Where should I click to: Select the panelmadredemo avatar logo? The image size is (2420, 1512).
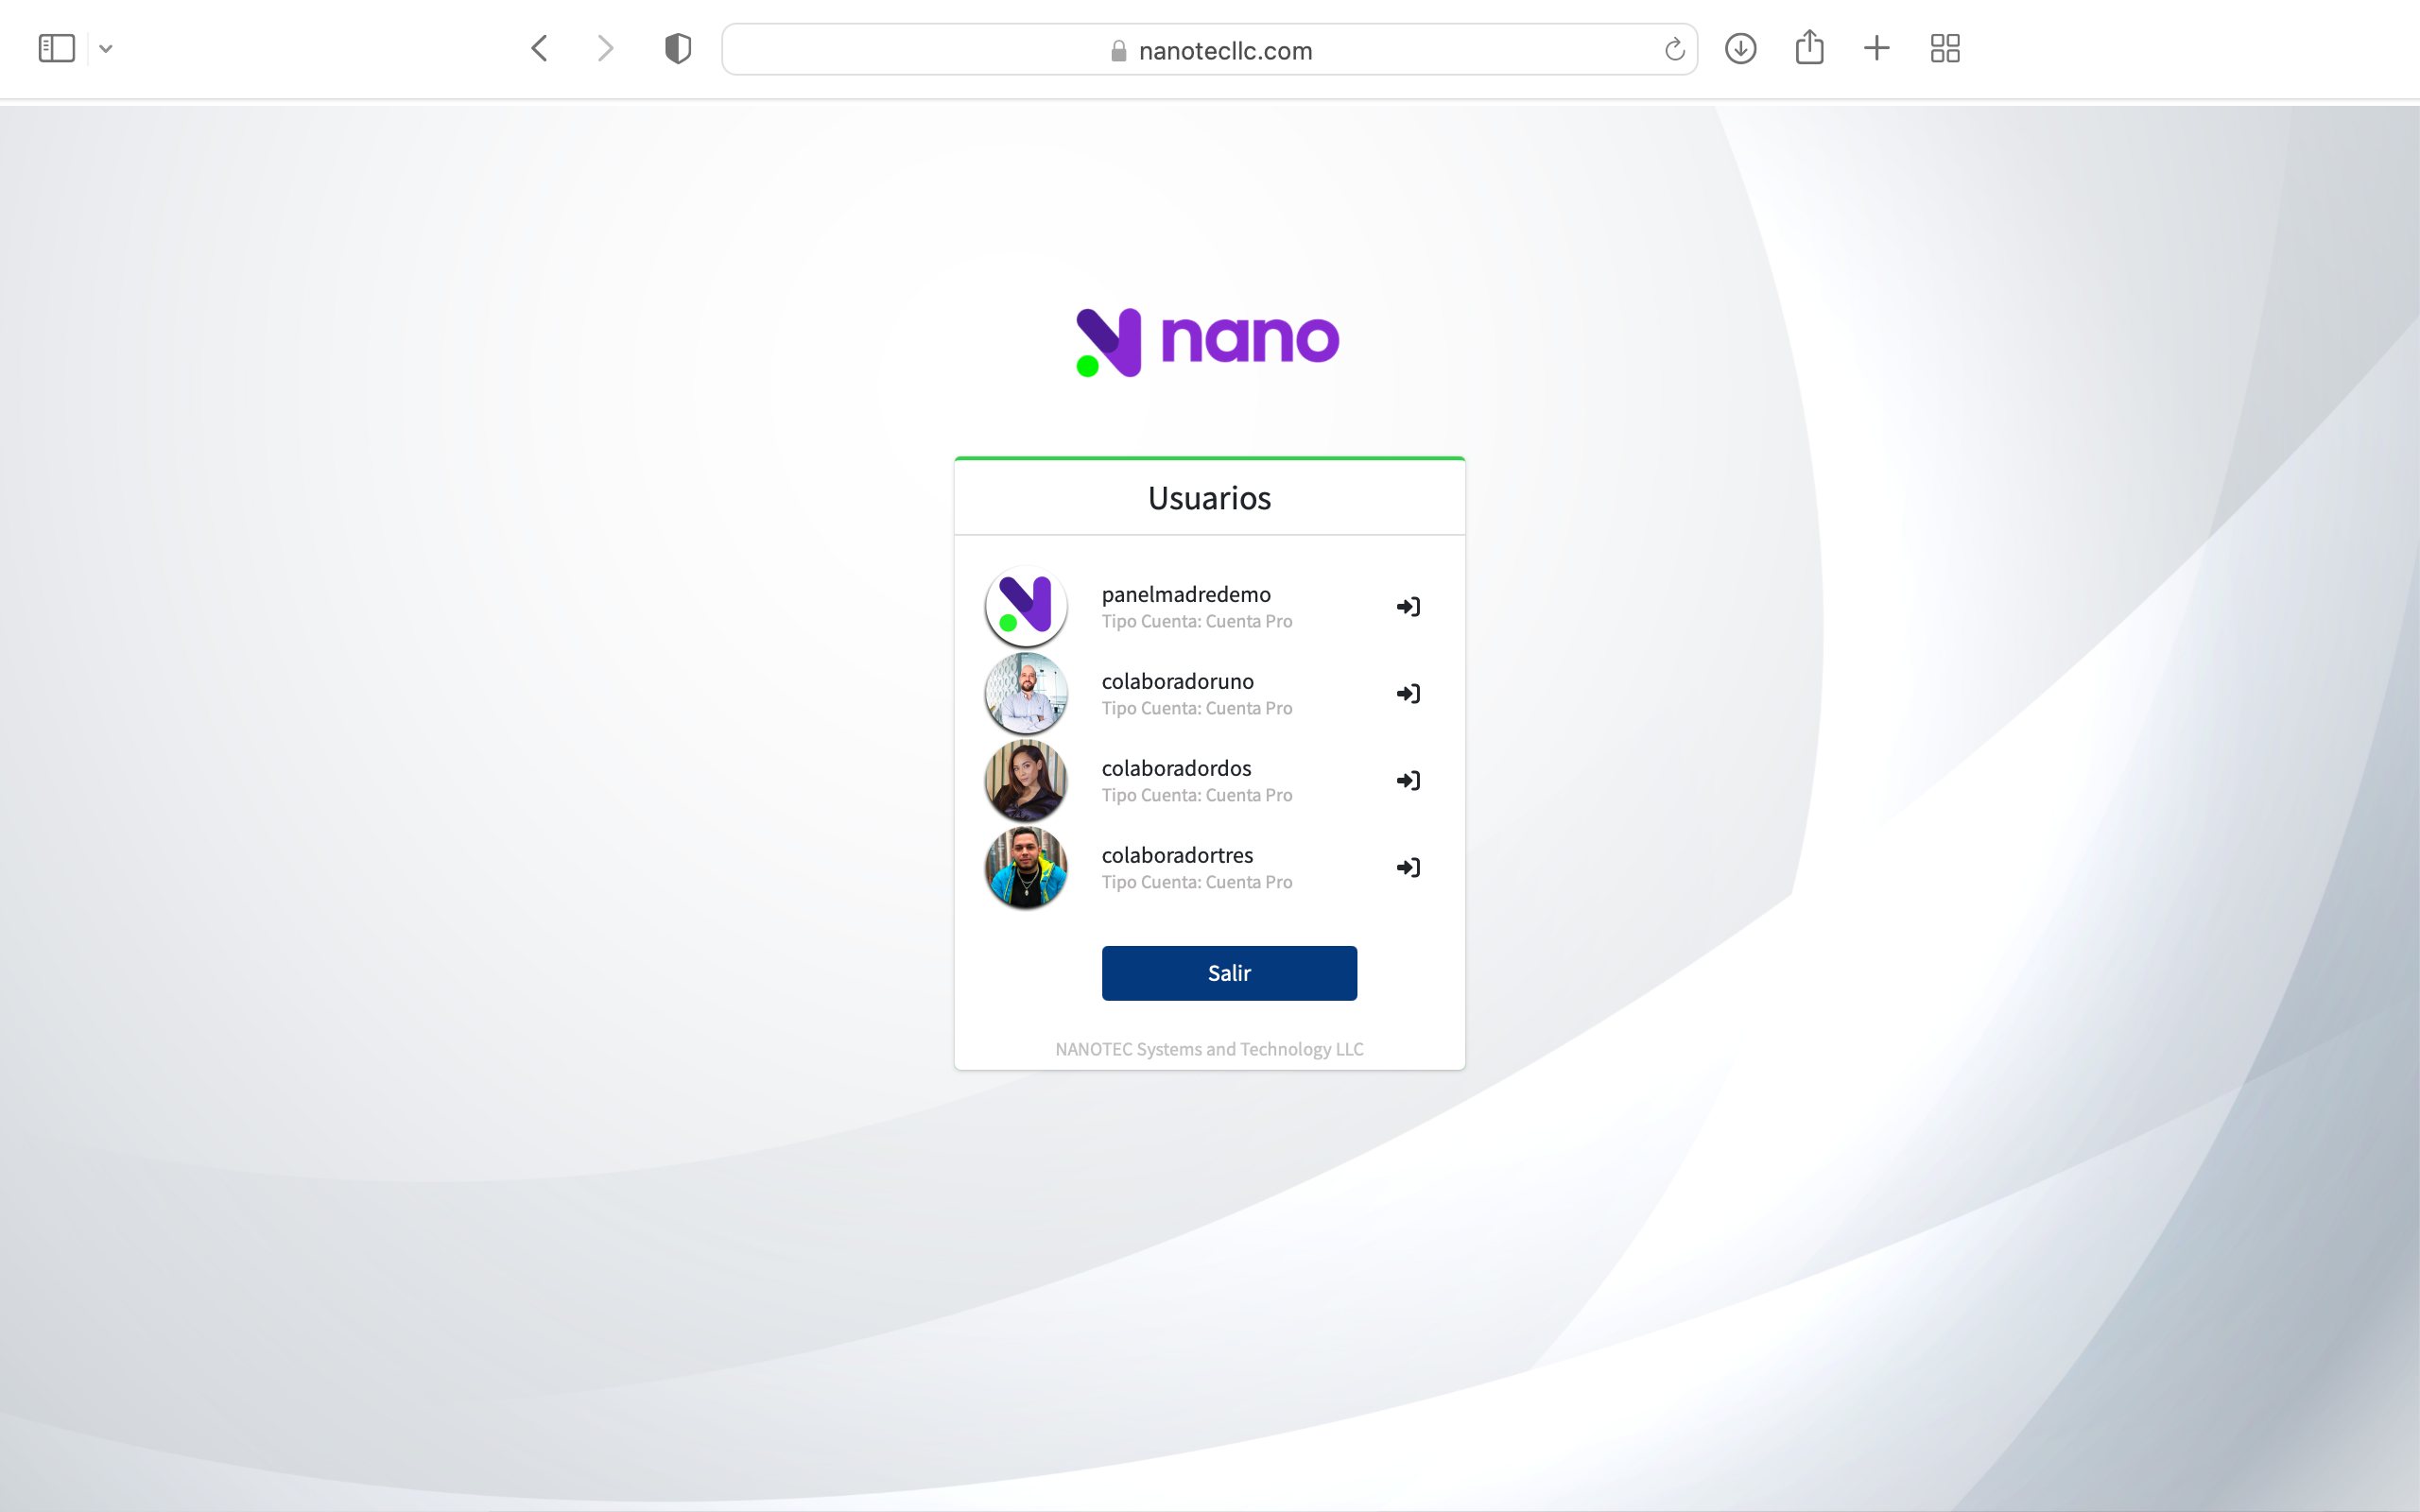coord(1026,606)
